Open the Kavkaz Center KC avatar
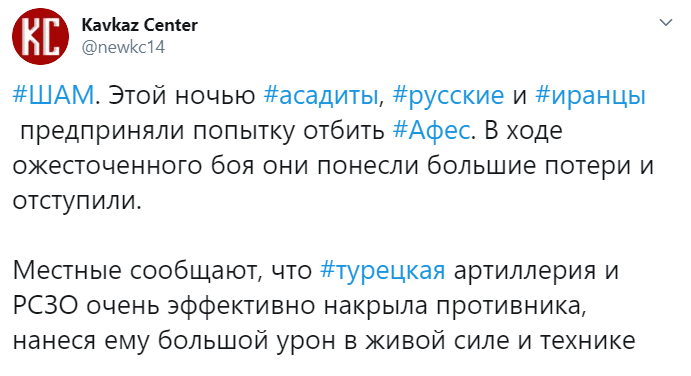This screenshot has height=376, width=691. click(x=40, y=37)
